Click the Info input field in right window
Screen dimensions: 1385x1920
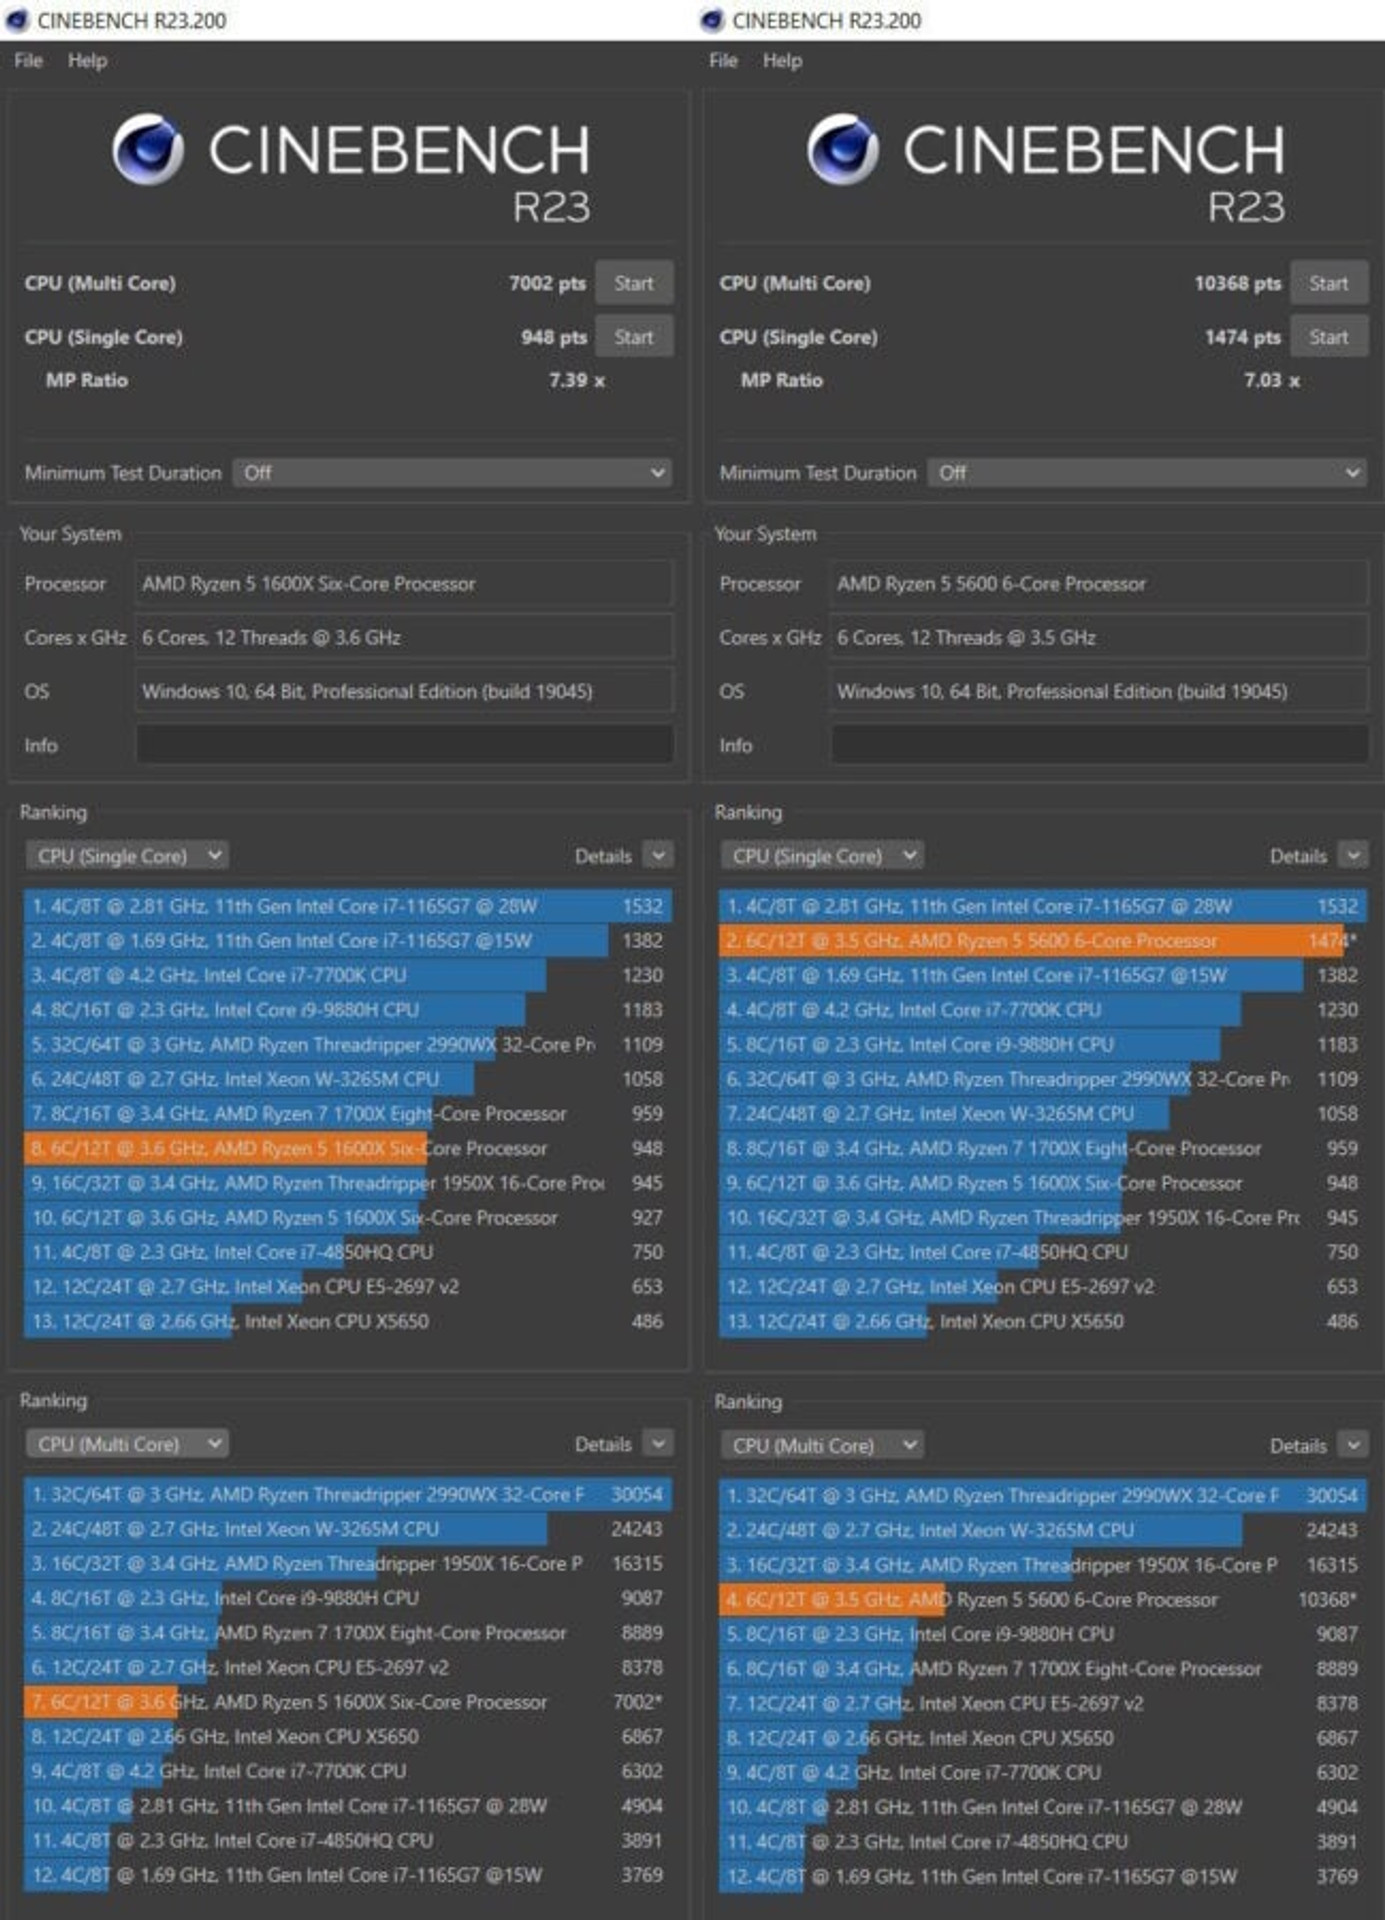tap(1099, 745)
